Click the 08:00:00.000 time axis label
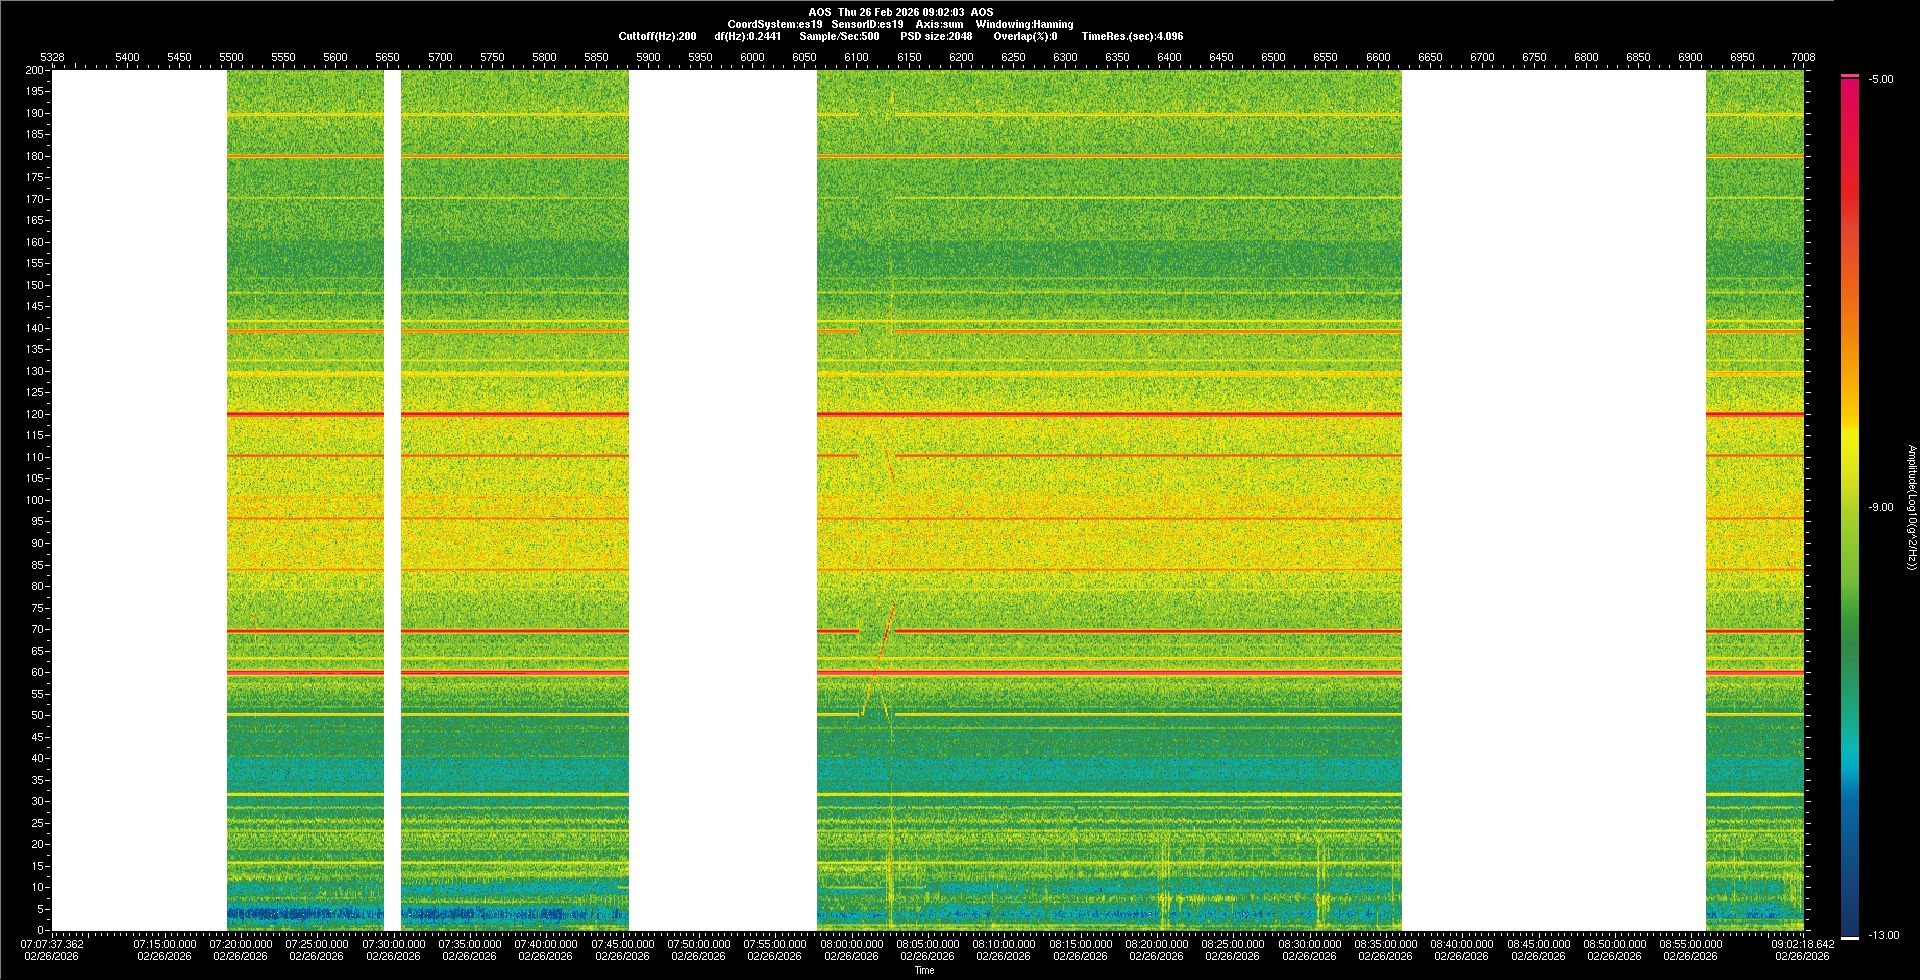The width and height of the screenshot is (1920, 980). pyautogui.click(x=852, y=943)
